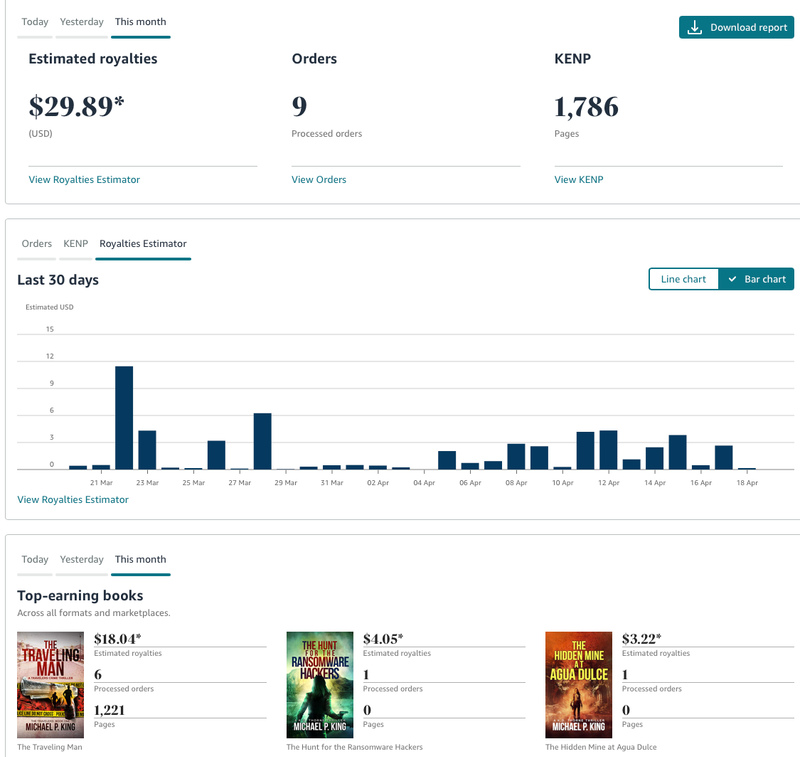The image size is (800, 757).
Task: Open The Hunt for the Ransomware Hackers cover
Action: [320, 685]
